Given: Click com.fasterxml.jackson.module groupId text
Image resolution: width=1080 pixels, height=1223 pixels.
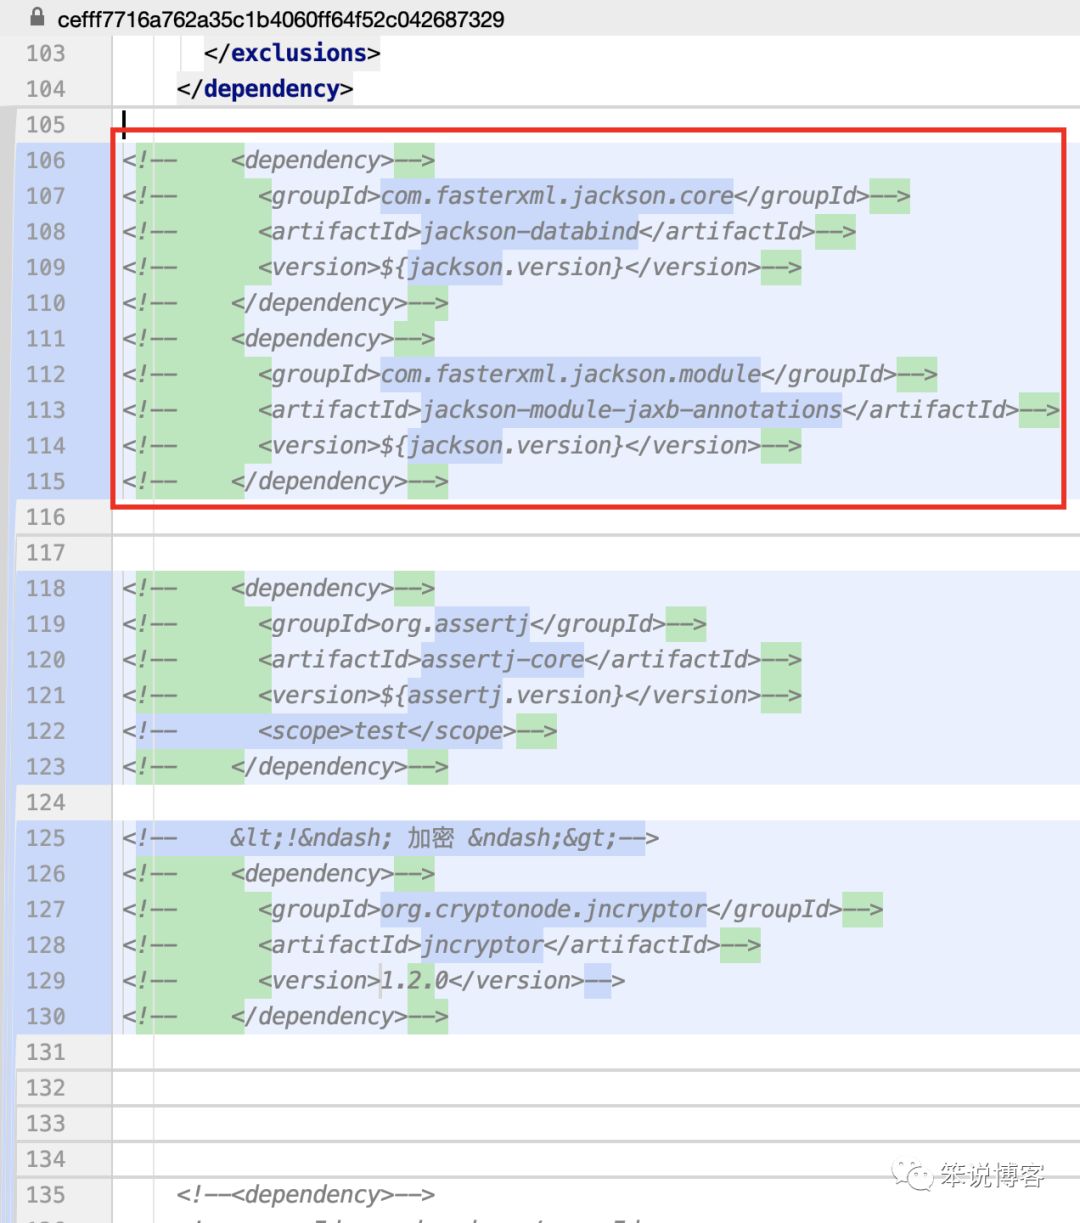Looking at the screenshot, I should coord(571,374).
